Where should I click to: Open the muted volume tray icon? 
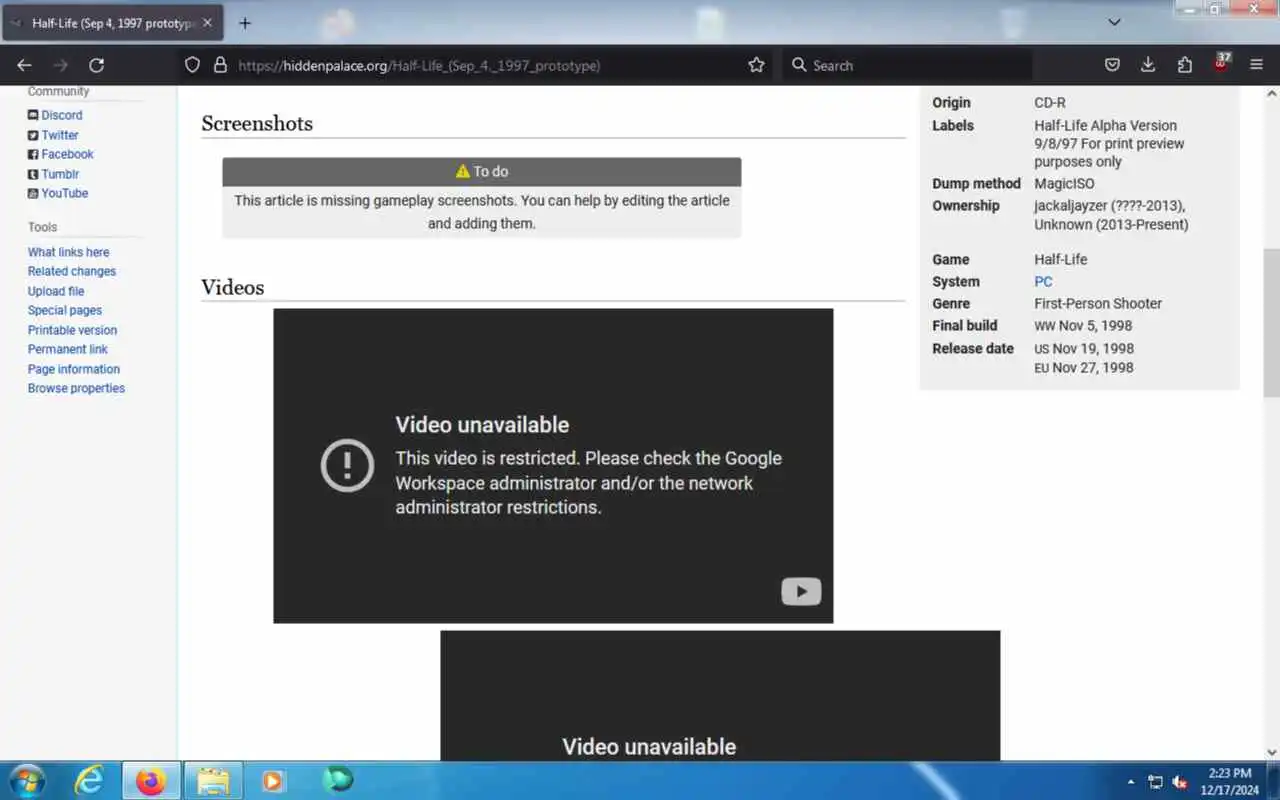tap(1179, 782)
